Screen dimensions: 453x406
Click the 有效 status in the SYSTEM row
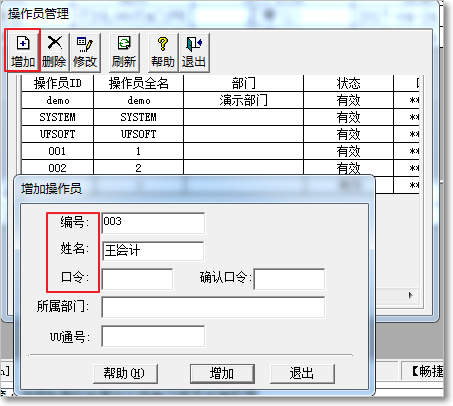click(349, 117)
